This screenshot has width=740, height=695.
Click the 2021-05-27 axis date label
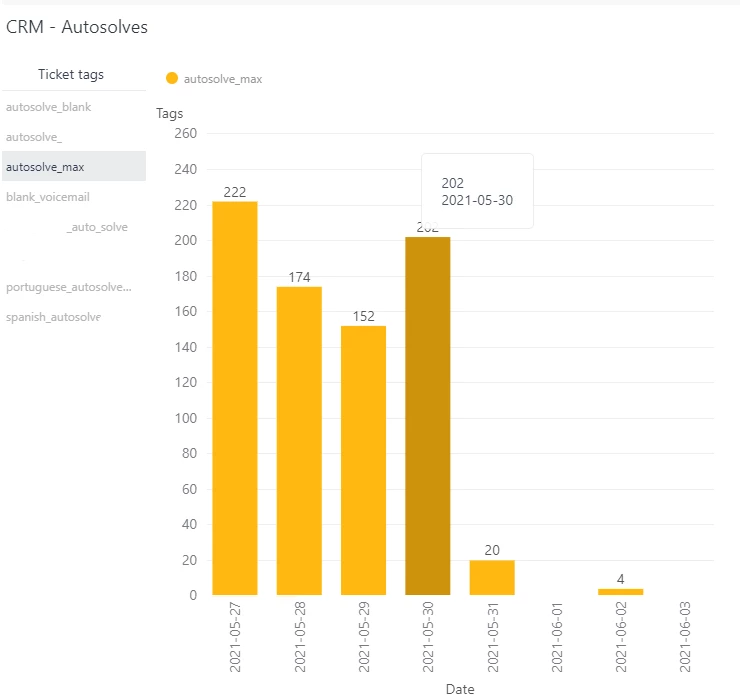[235, 637]
